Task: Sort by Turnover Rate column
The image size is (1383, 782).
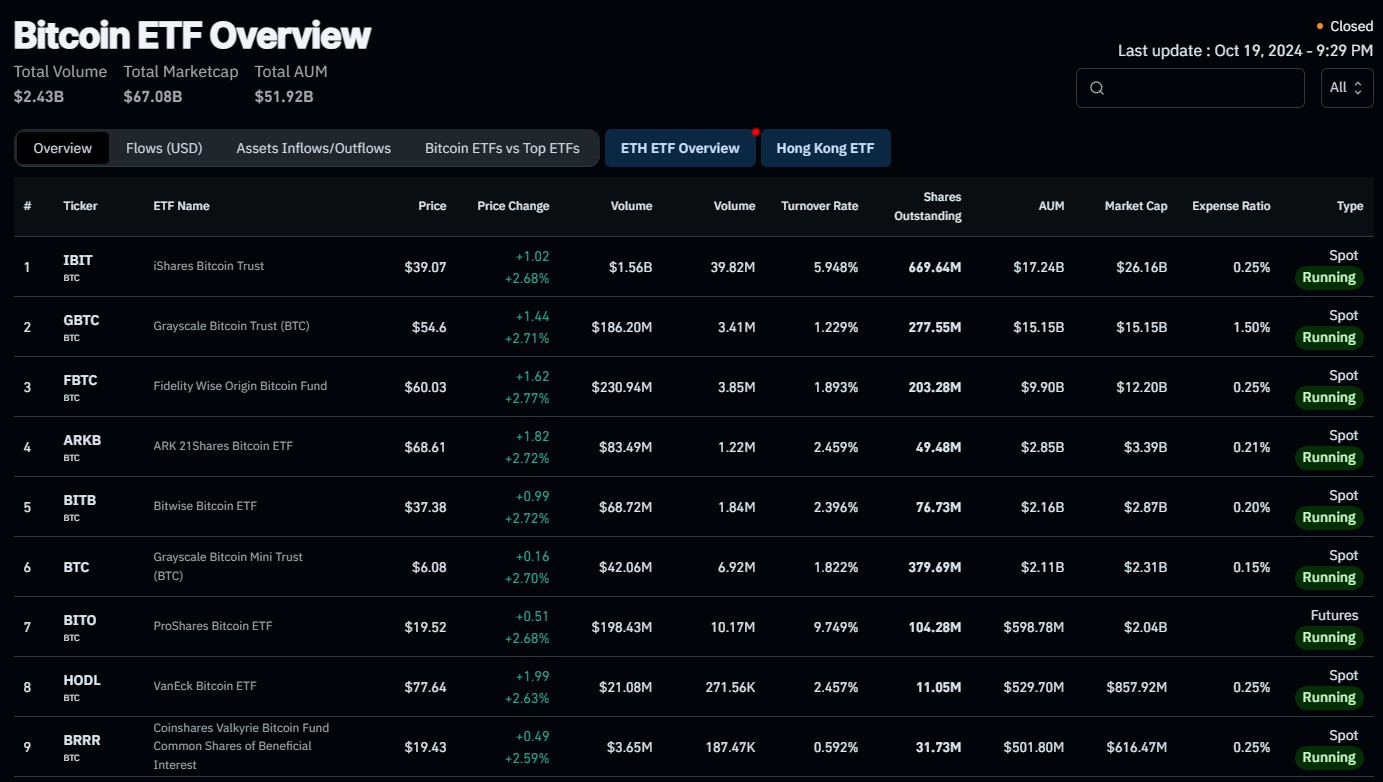Action: (819, 206)
